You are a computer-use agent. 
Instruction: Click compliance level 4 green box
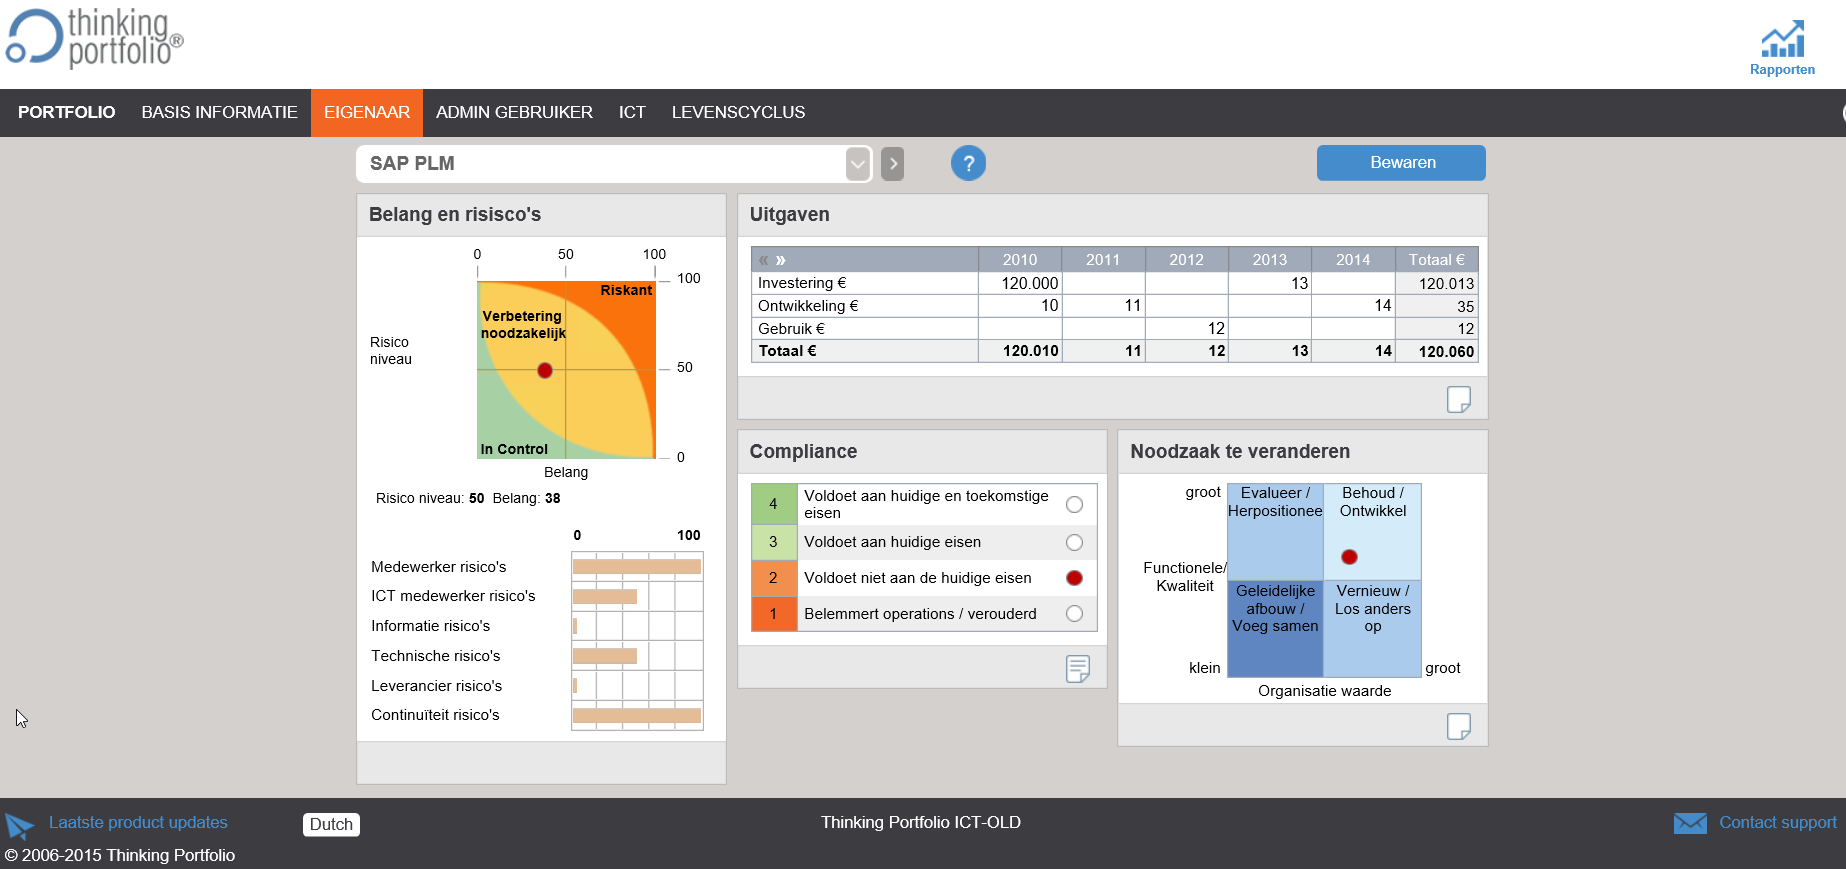tap(773, 504)
